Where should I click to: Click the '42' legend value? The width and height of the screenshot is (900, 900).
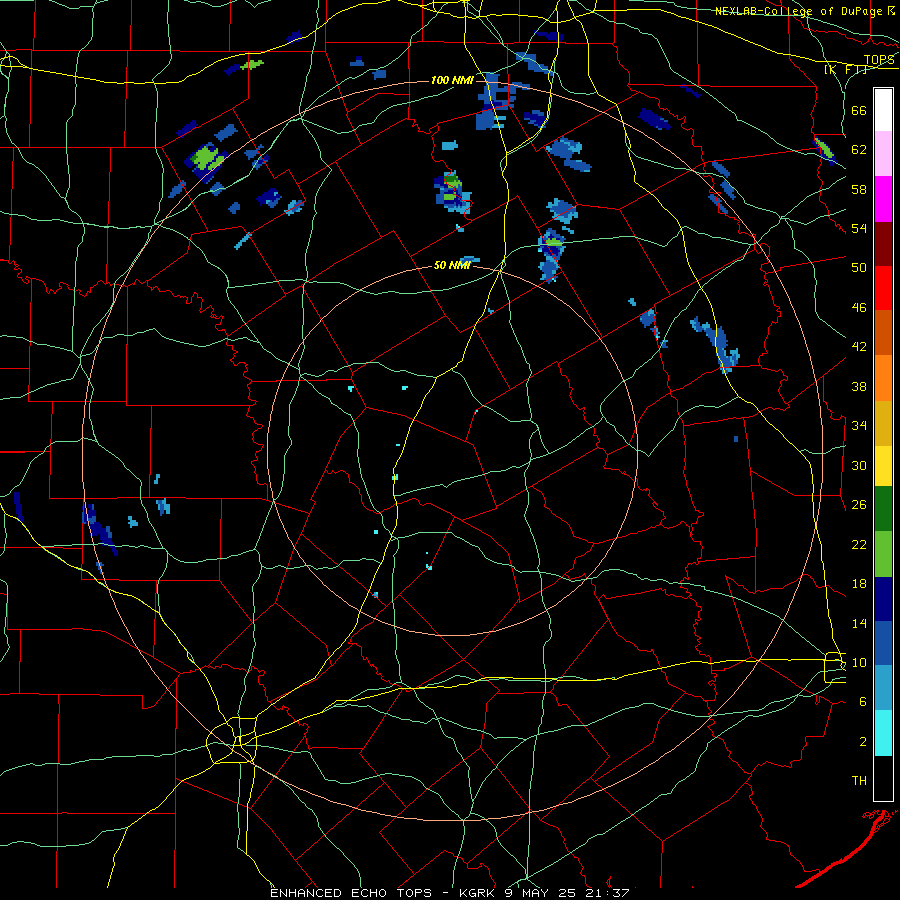859,346
